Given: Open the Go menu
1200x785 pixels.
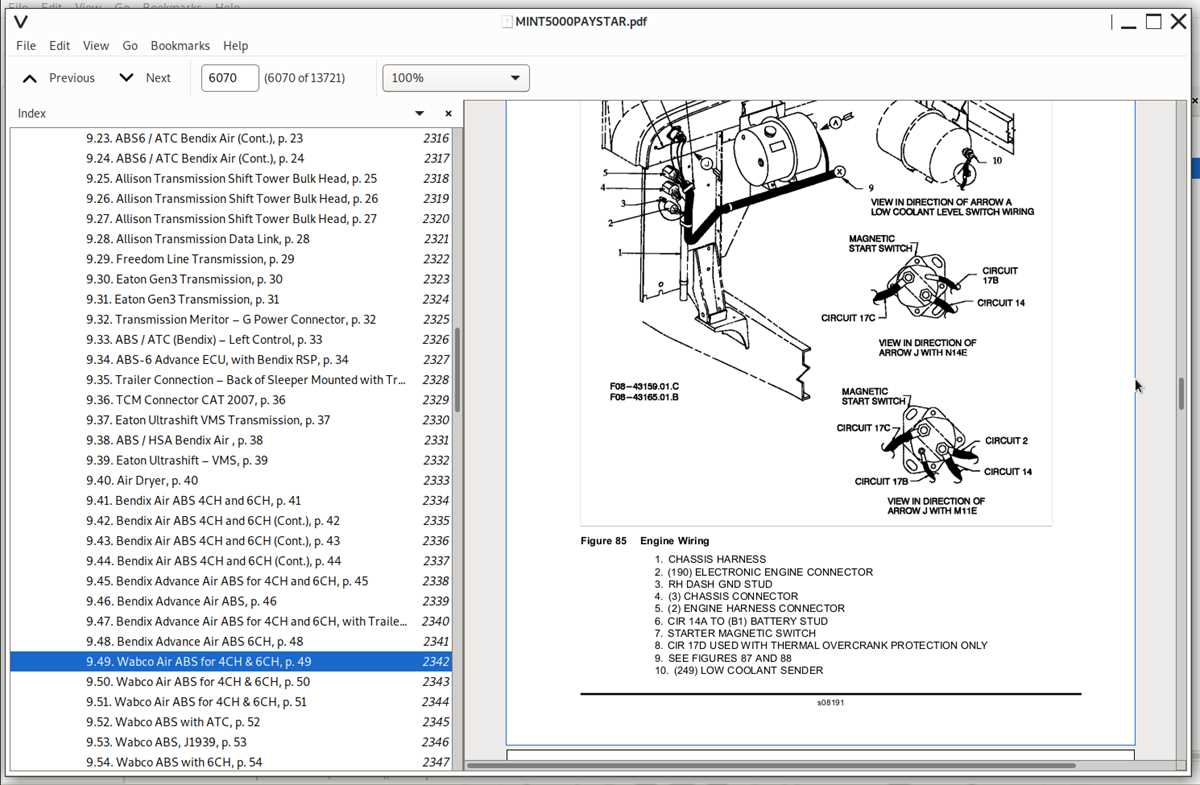Looking at the screenshot, I should 130,46.
